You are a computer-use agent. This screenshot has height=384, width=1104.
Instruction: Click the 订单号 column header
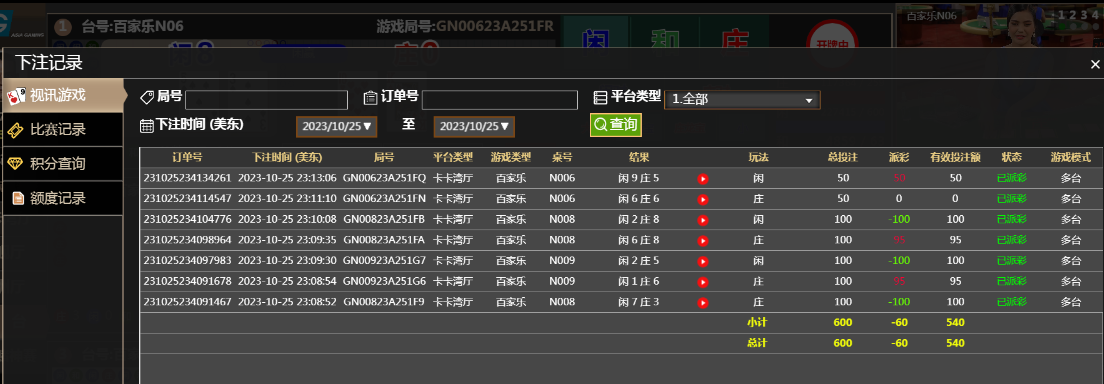point(187,156)
